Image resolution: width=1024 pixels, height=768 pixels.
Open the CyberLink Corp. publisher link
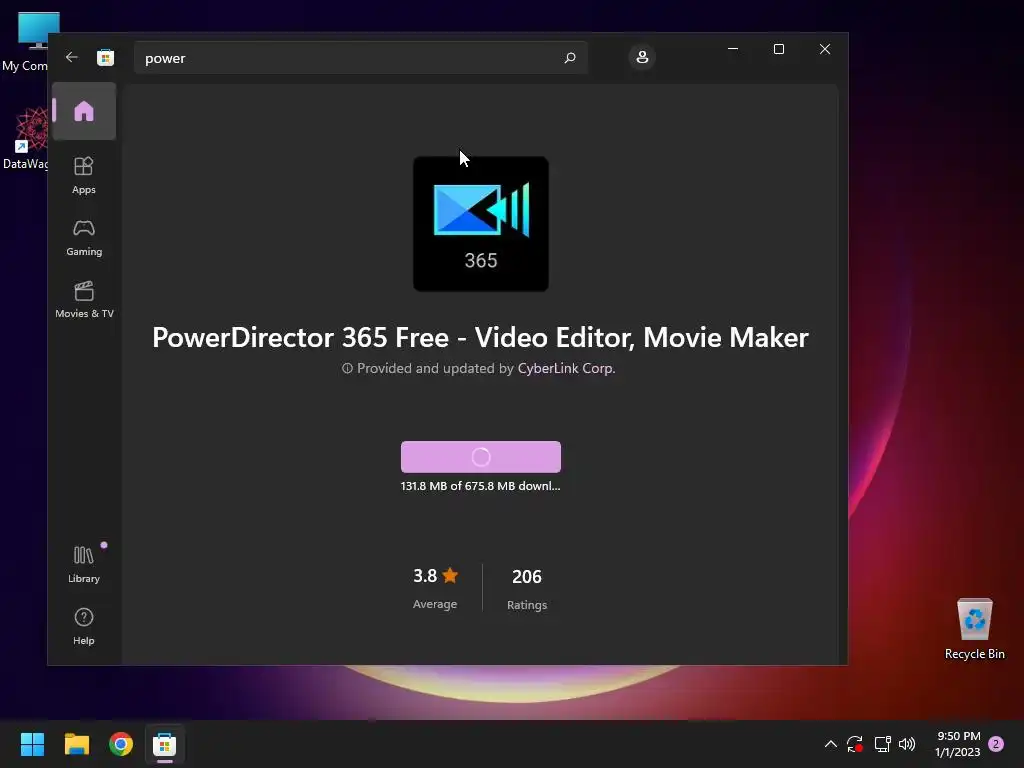tap(566, 368)
